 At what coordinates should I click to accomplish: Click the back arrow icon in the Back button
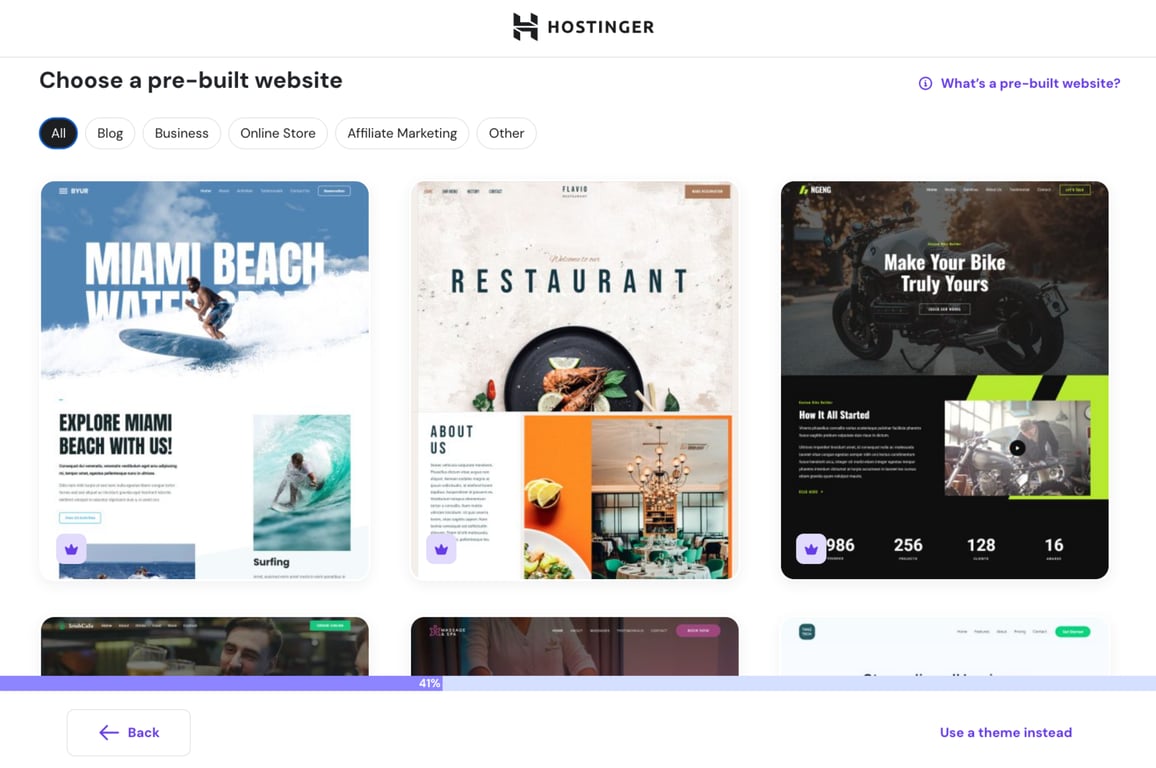109,732
